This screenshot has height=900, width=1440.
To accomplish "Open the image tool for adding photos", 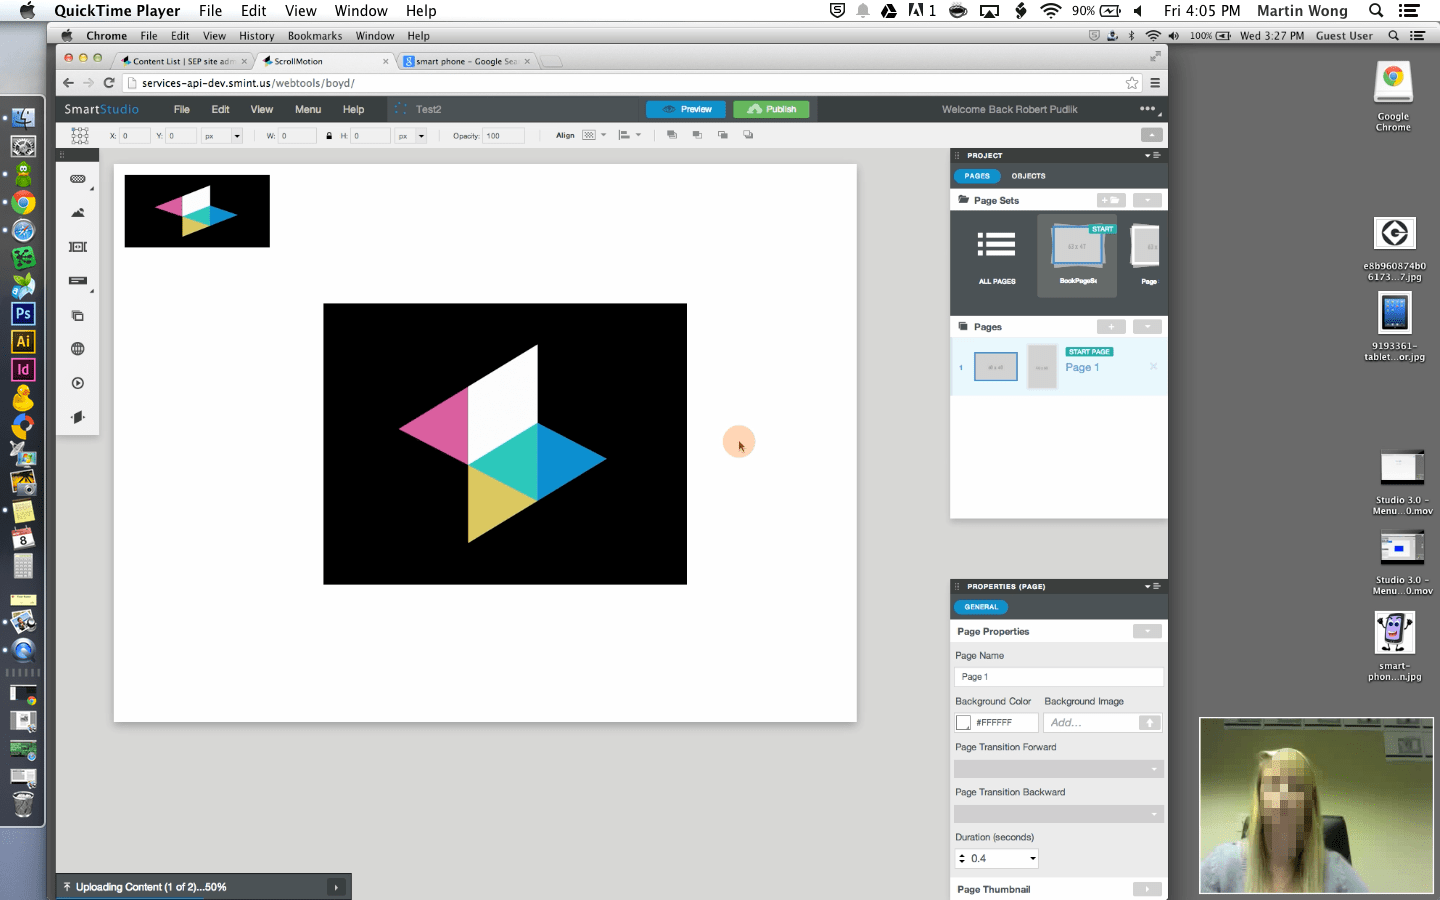I will 78,212.
